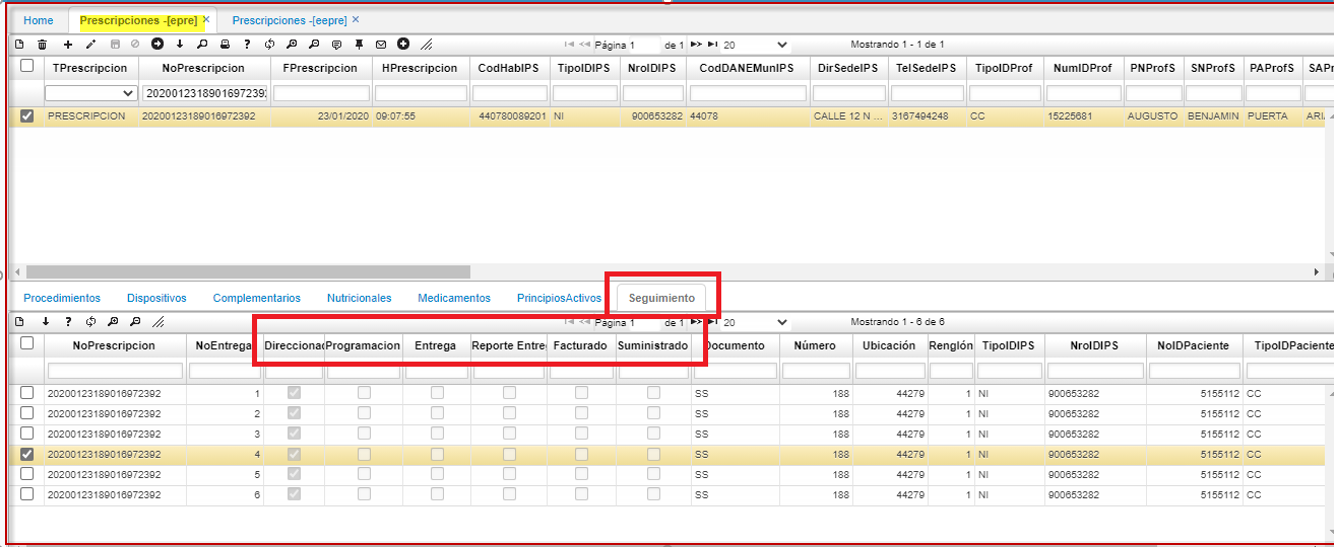
Task: Click the printer icon in top toolbar
Action: coord(225,45)
